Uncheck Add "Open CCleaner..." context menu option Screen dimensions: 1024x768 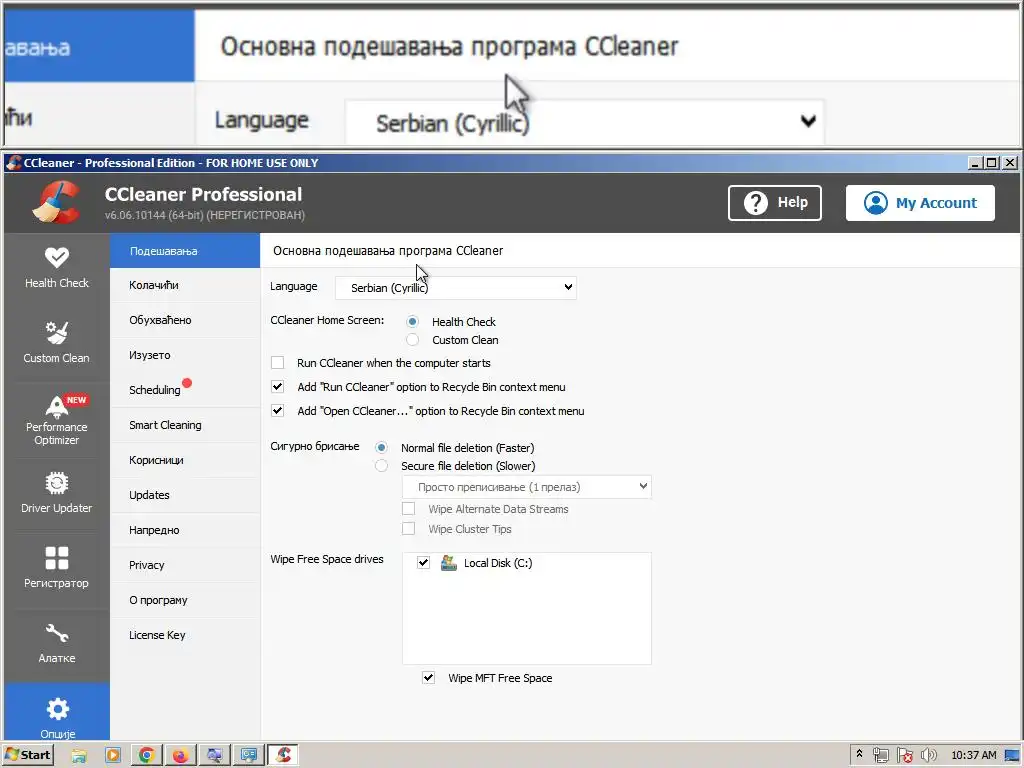point(278,411)
